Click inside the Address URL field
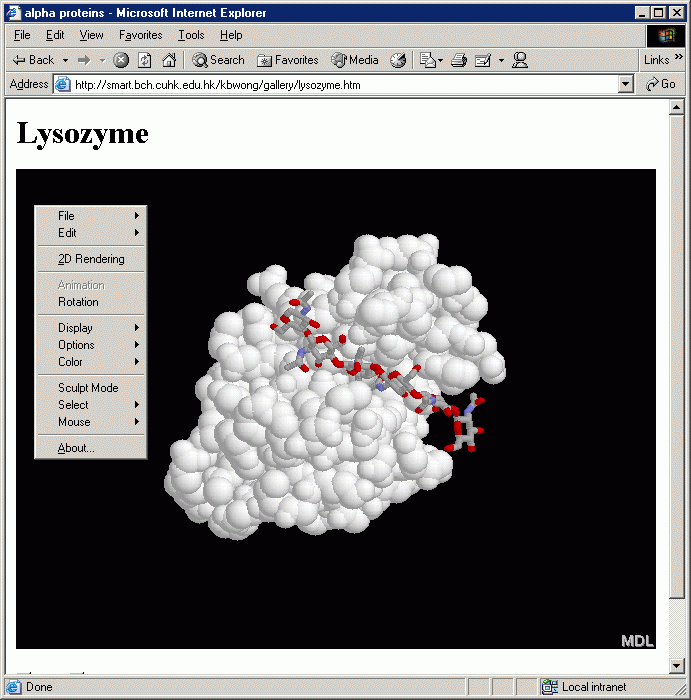This screenshot has width=691, height=700. click(340, 85)
